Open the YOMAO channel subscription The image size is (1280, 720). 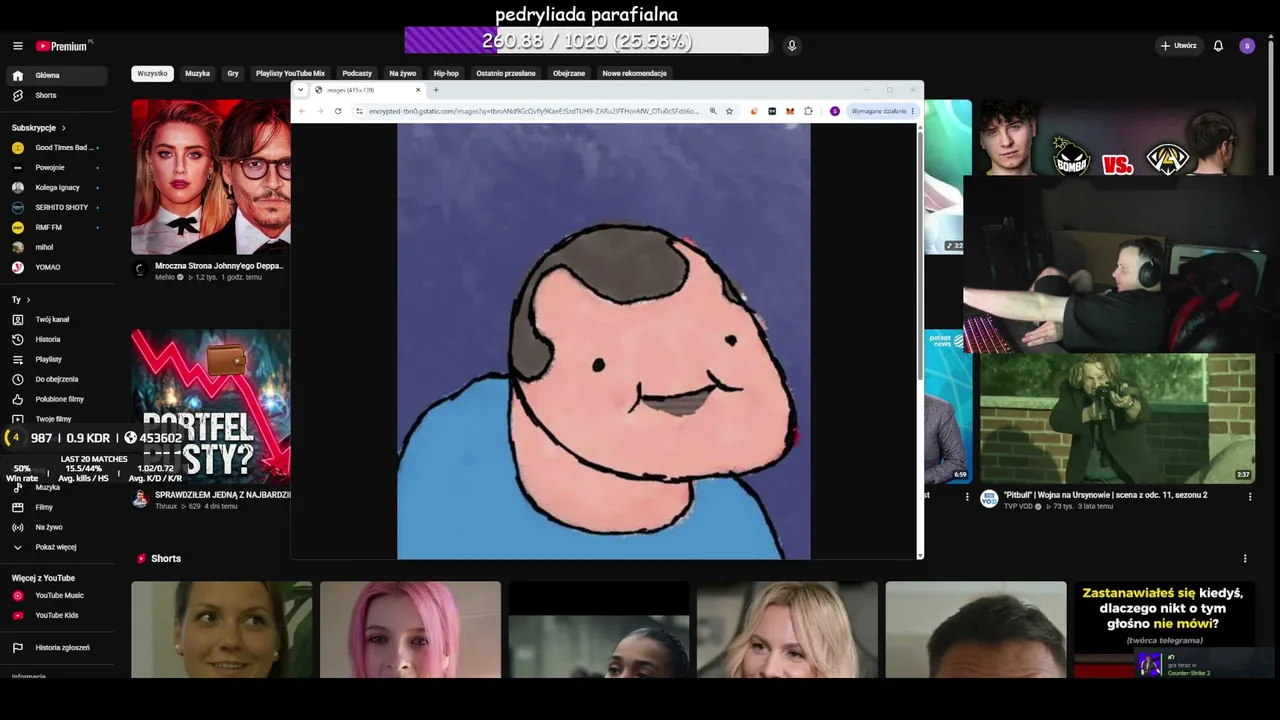point(59,267)
